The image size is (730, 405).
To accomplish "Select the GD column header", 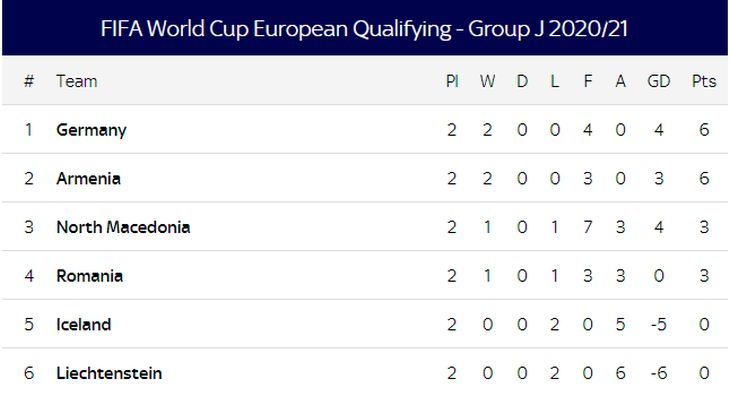I will pos(659,82).
